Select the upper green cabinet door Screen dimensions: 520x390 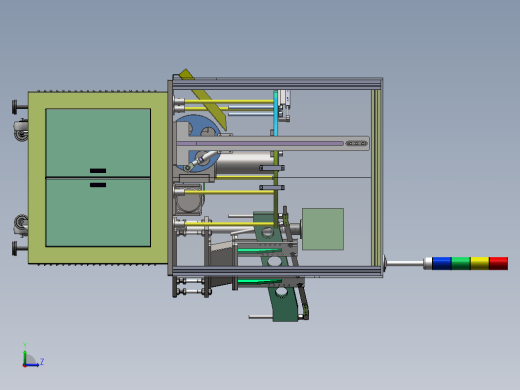tap(98, 143)
